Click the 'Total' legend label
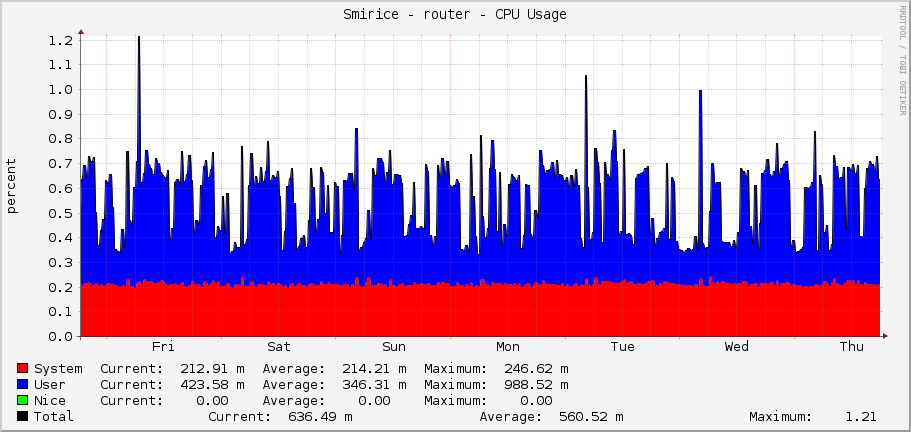The image size is (911, 432). [x=54, y=416]
